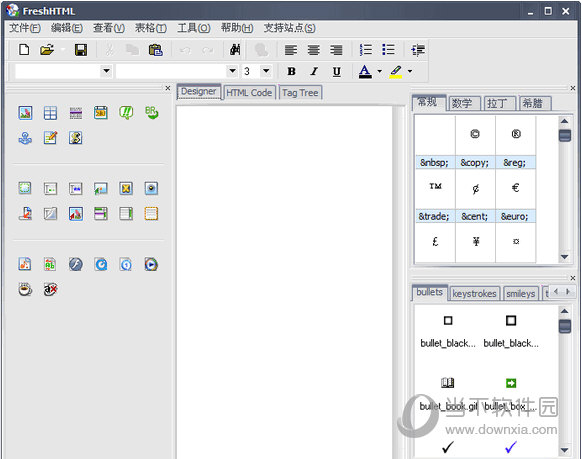
Task: Switch to keystrokes tab
Action: [x=474, y=294]
